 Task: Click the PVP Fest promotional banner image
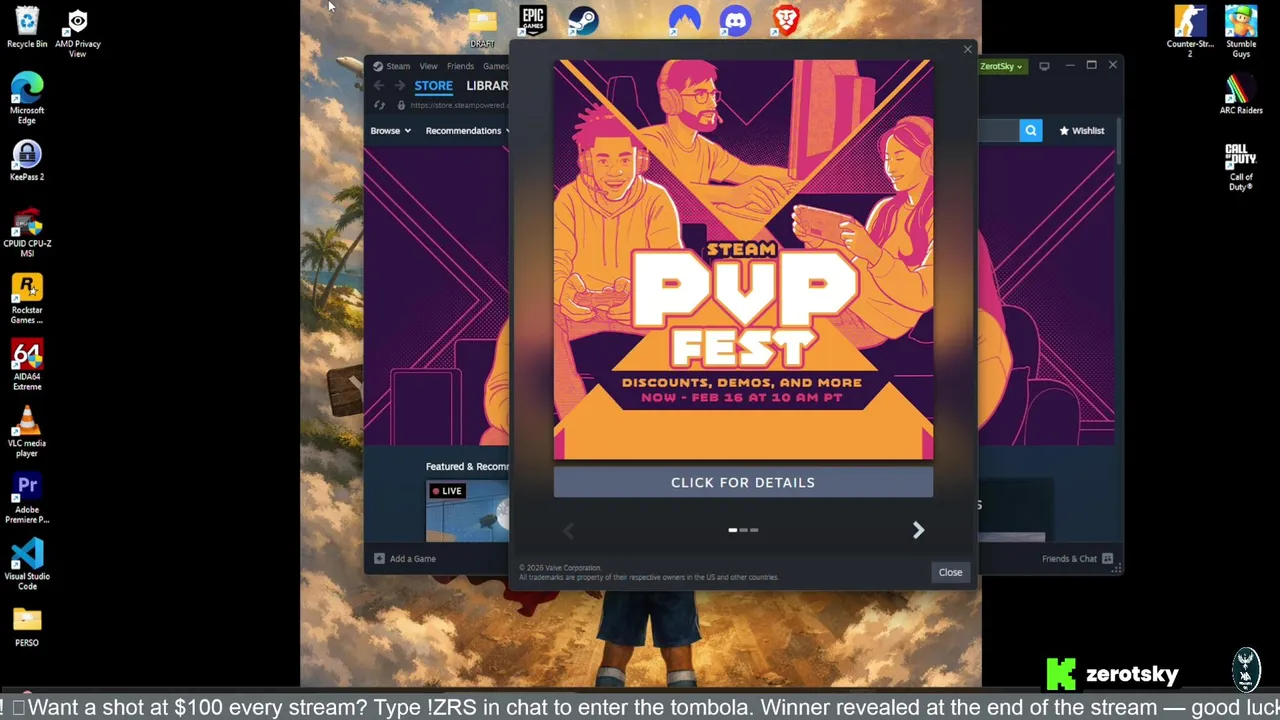(x=743, y=260)
